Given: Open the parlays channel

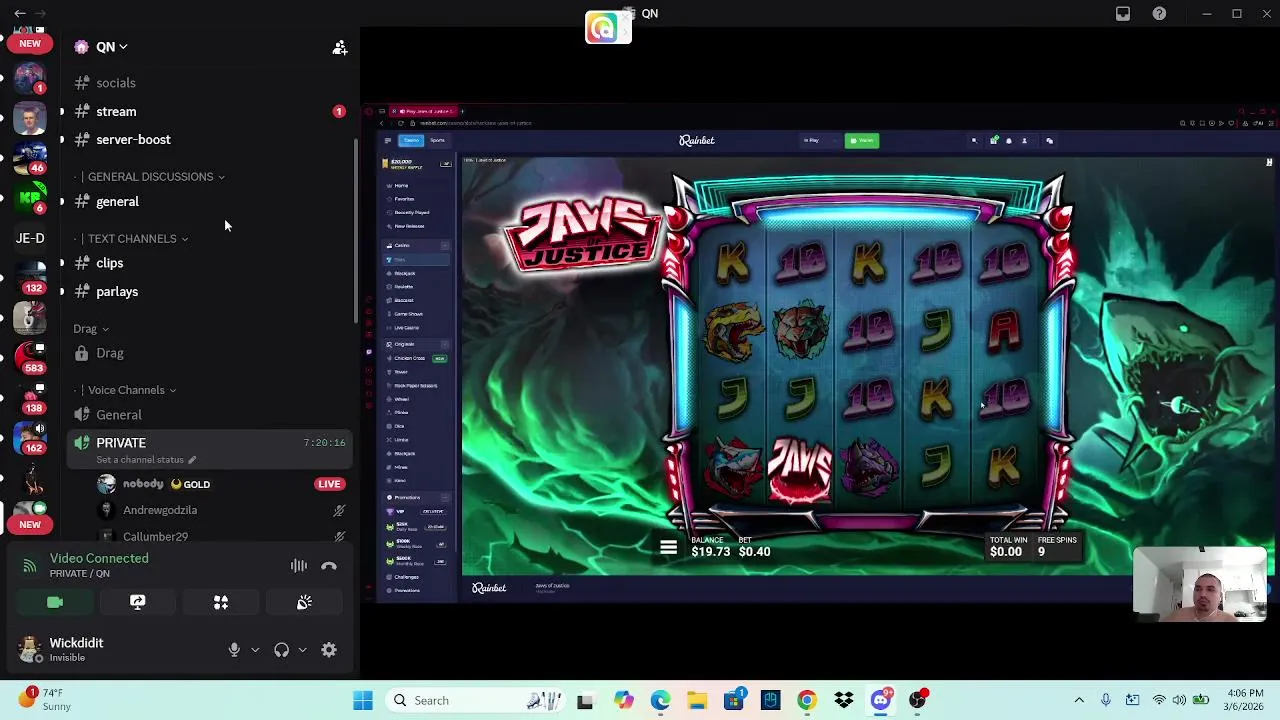Looking at the screenshot, I should [208, 291].
